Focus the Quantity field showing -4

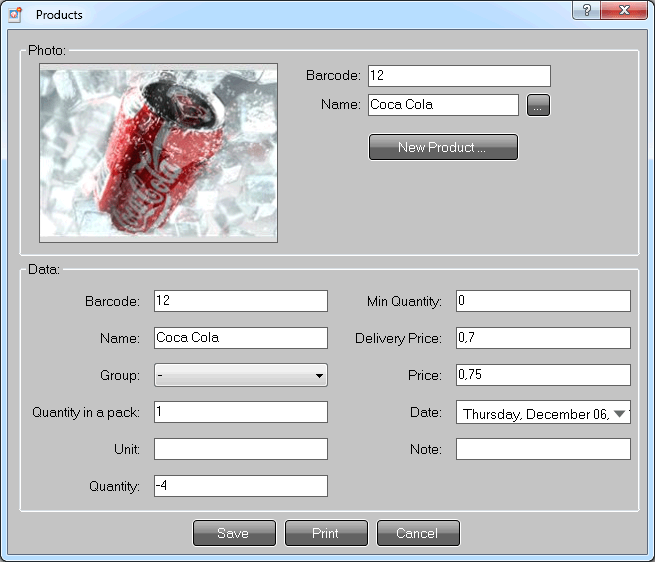[241, 486]
